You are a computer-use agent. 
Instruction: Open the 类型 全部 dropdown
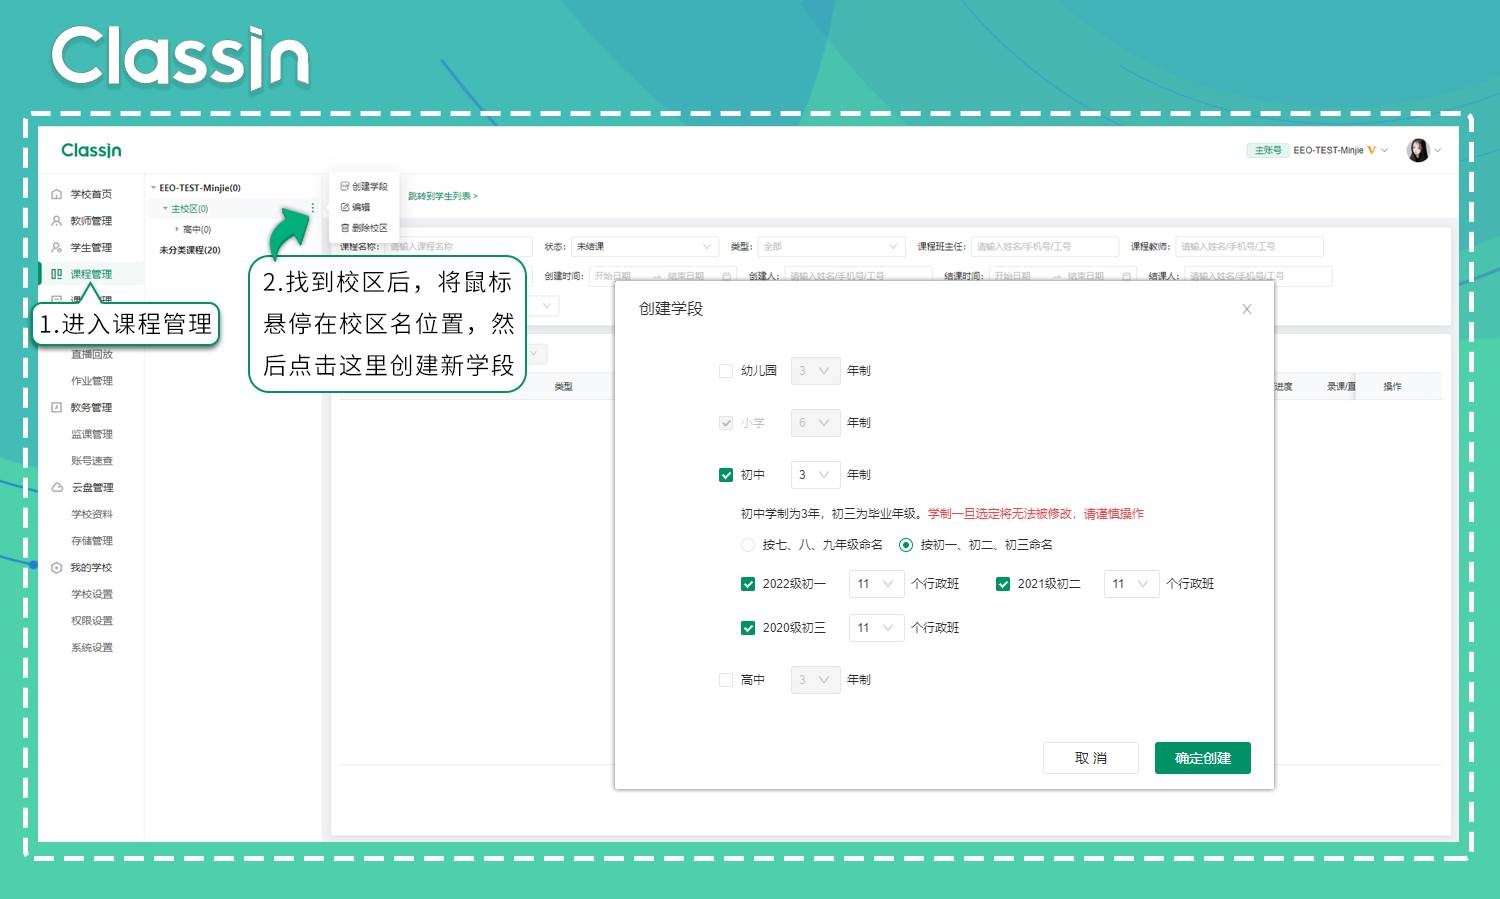click(x=831, y=246)
